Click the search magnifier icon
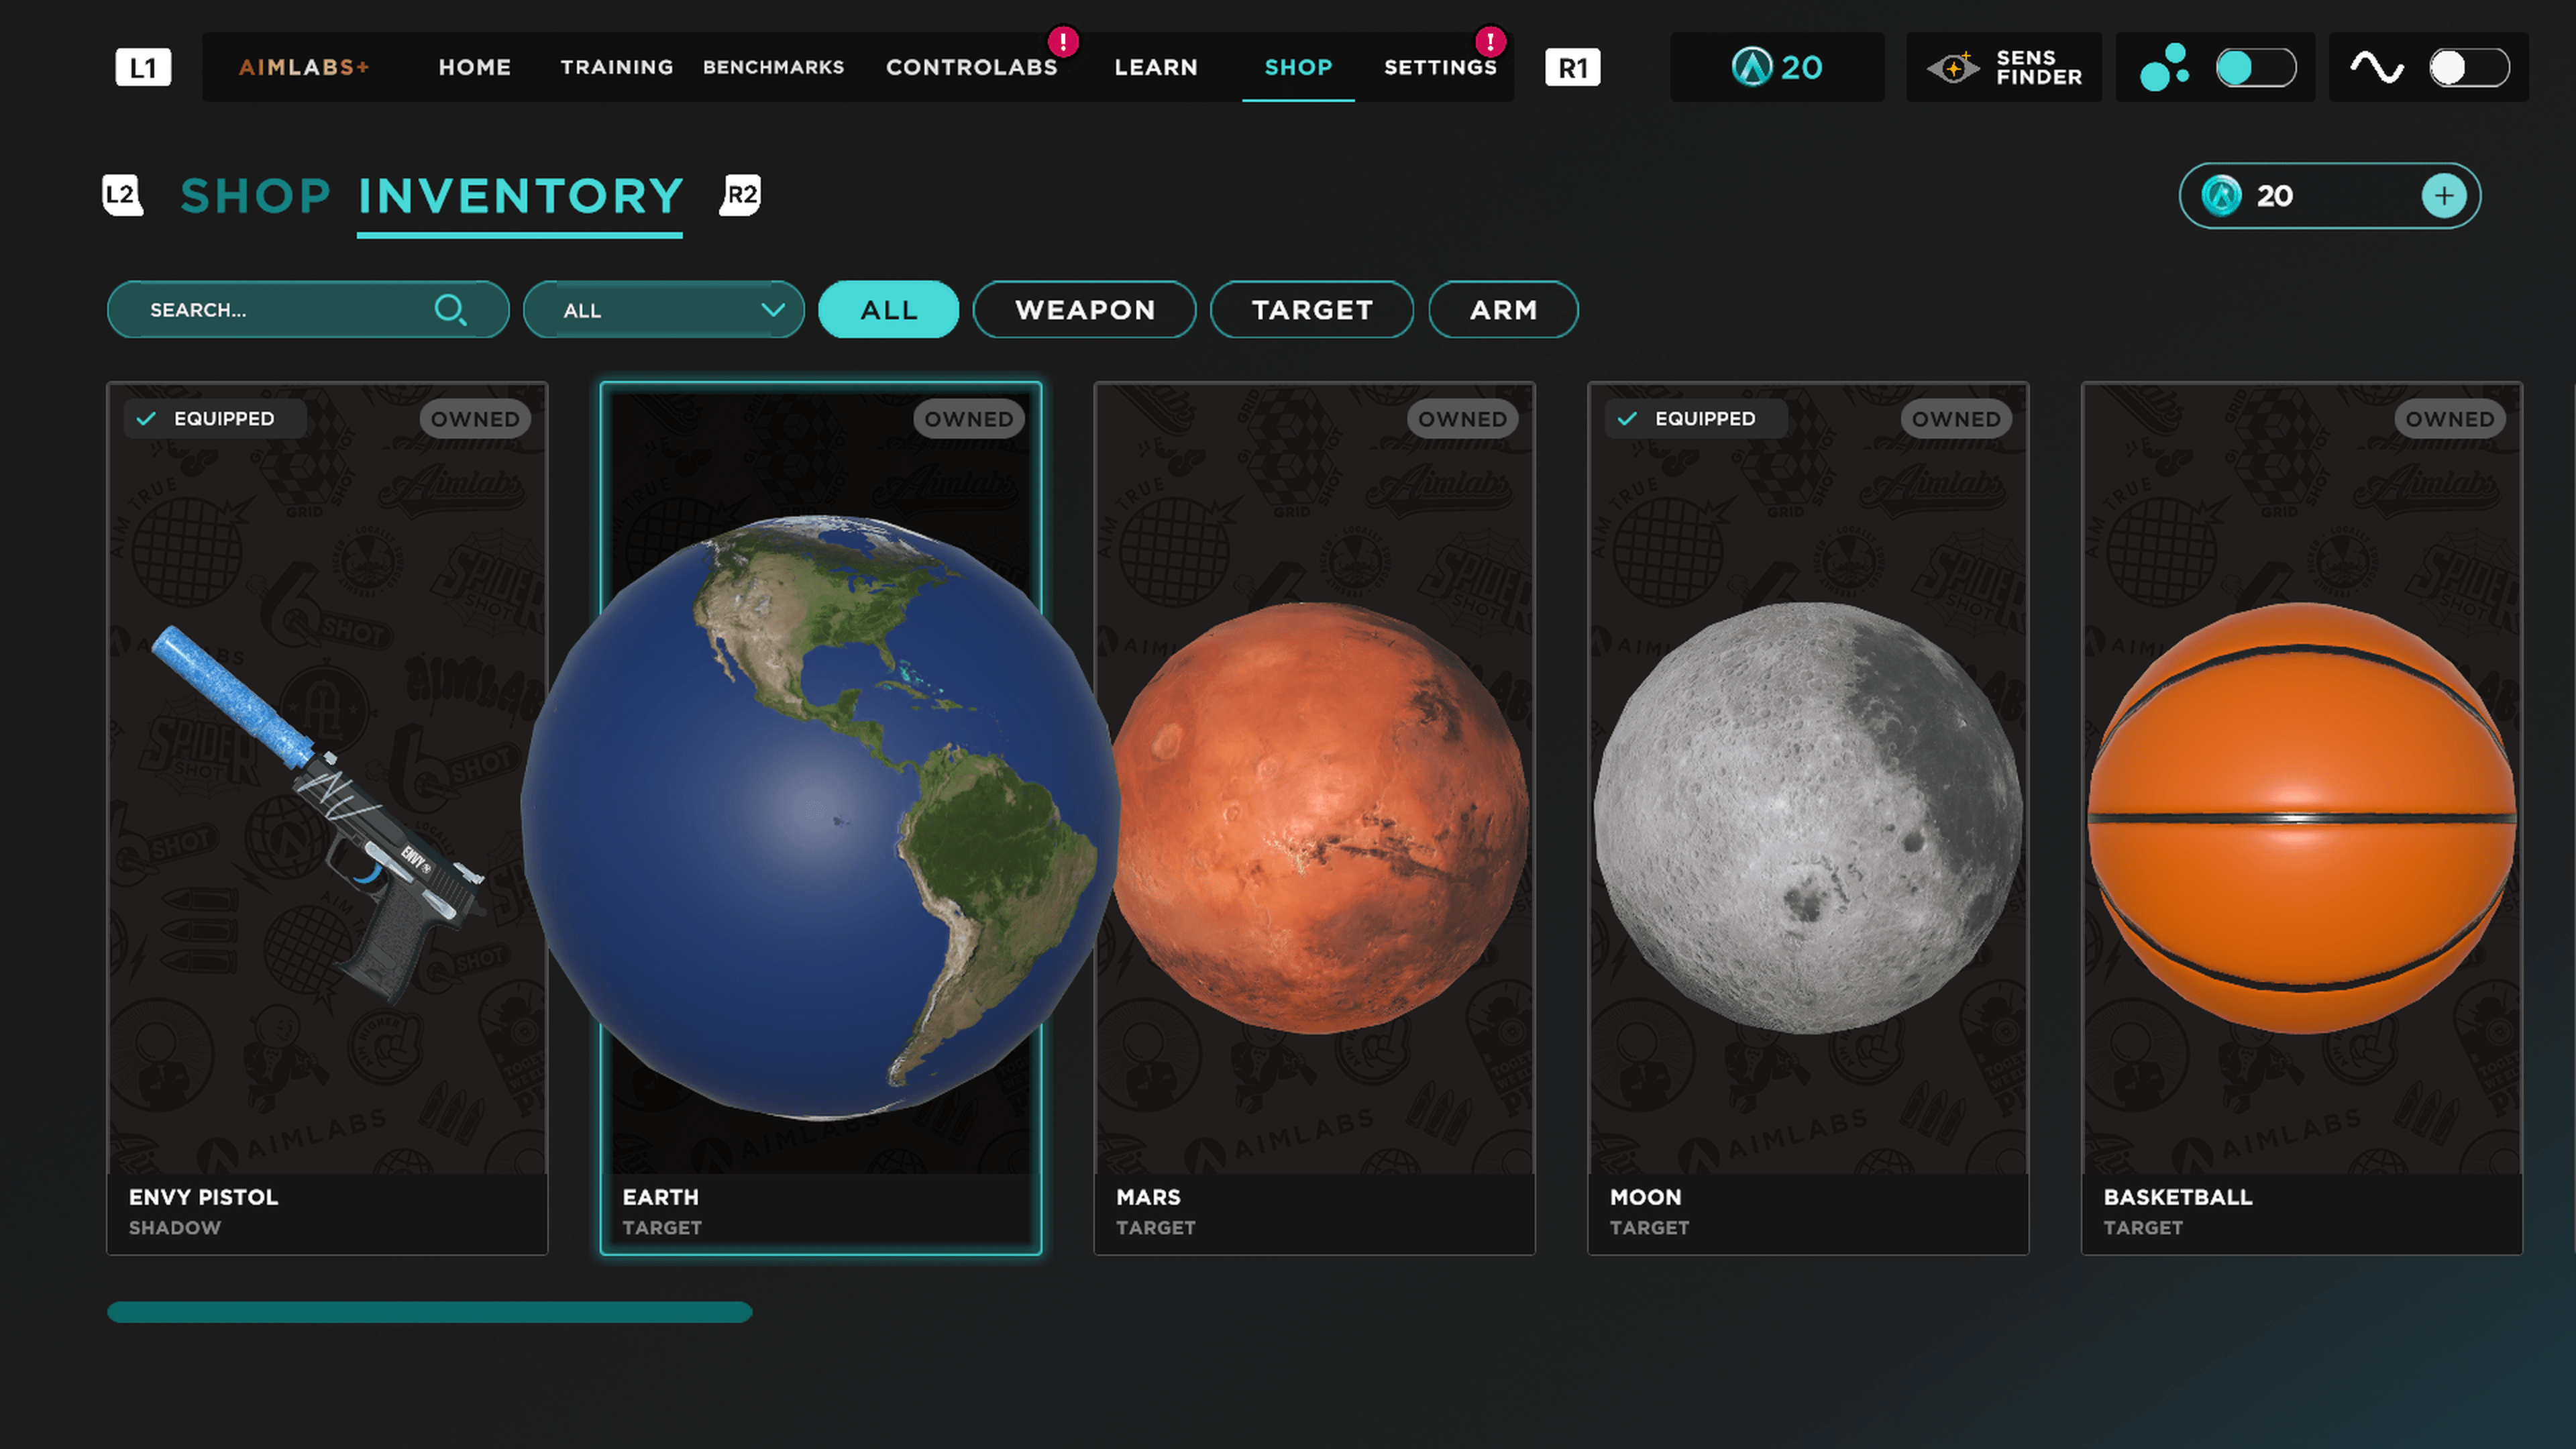Image resolution: width=2576 pixels, height=1449 pixels. pyautogui.click(x=450, y=310)
